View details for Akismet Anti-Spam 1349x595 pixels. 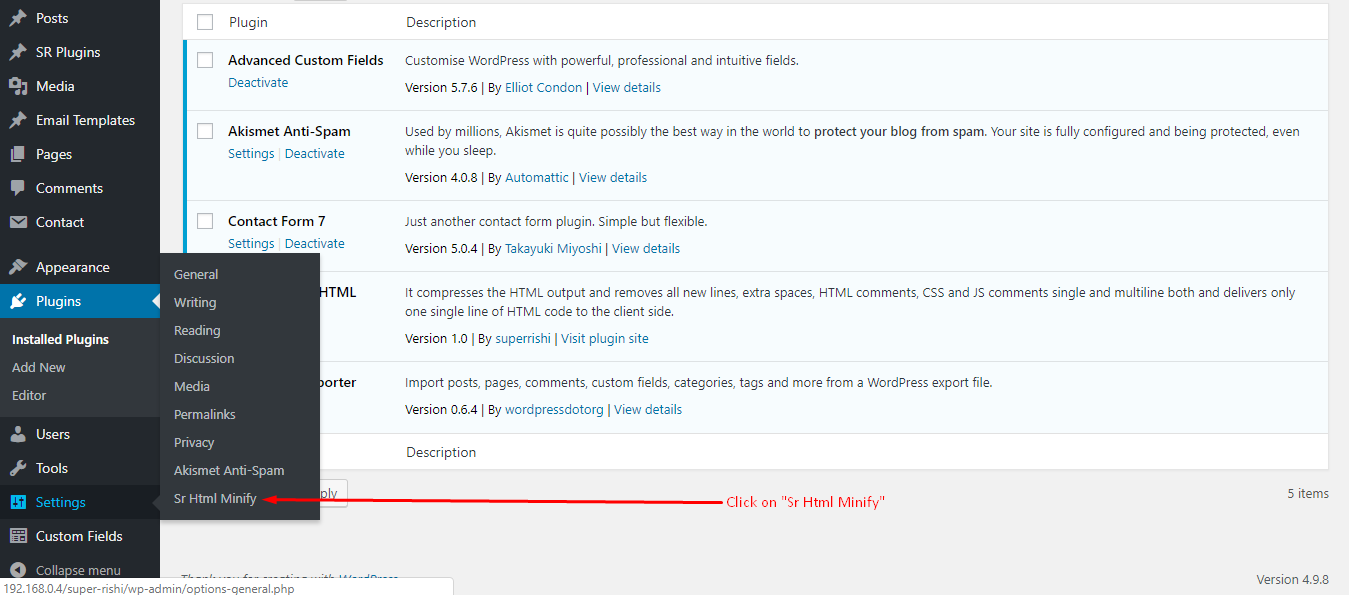(x=613, y=178)
